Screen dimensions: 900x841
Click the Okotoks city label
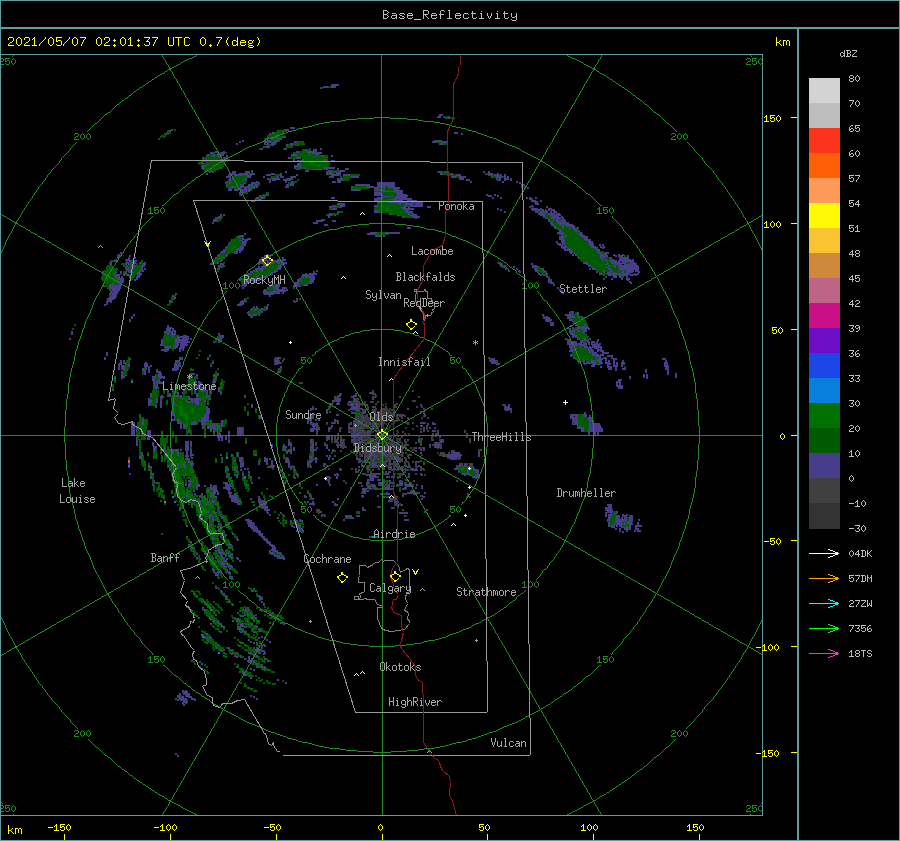point(400,667)
